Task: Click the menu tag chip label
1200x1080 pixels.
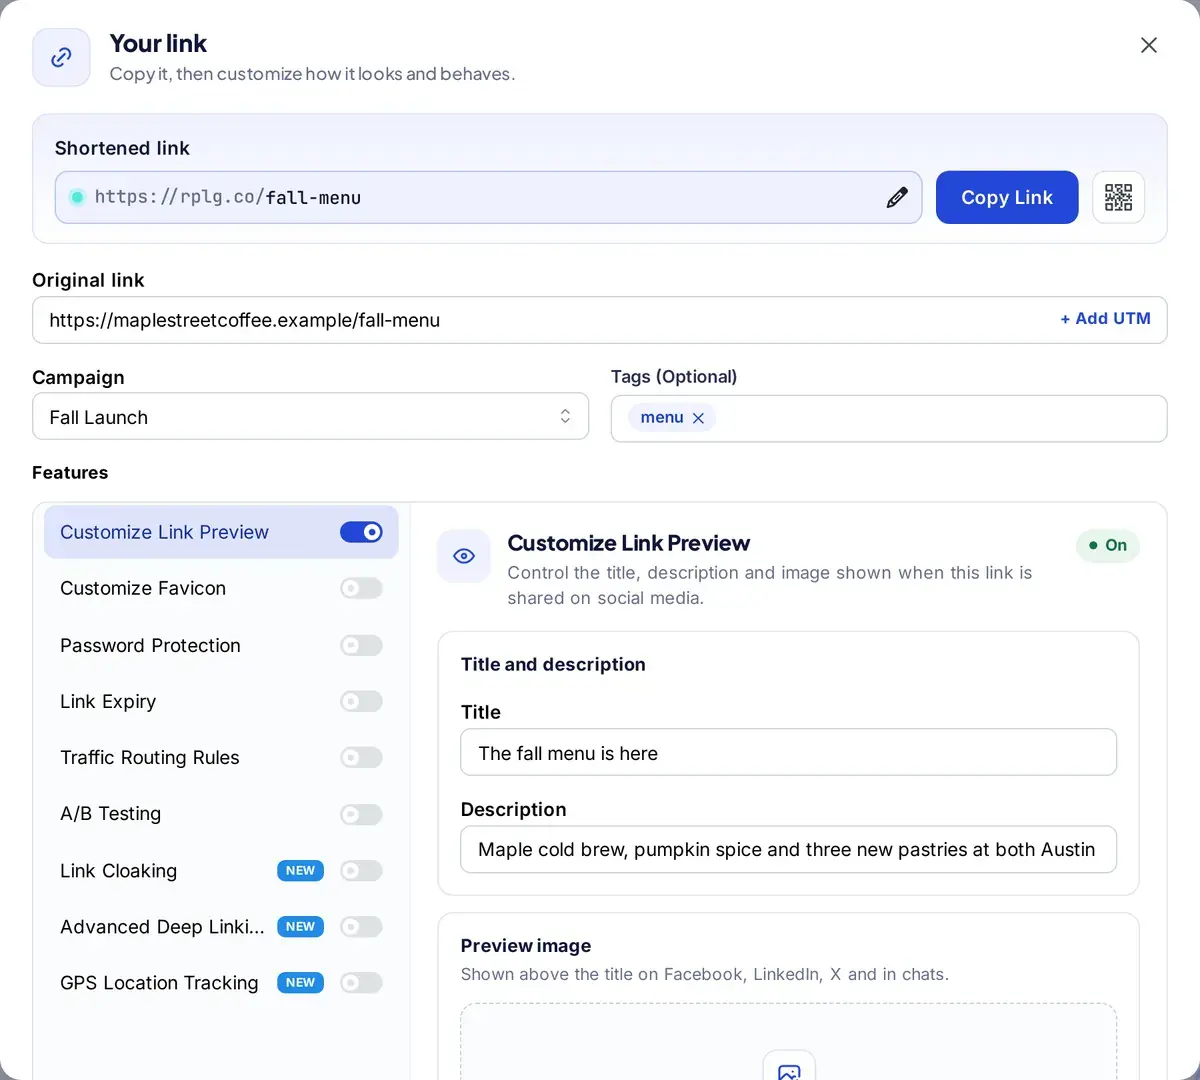Action: tap(662, 417)
